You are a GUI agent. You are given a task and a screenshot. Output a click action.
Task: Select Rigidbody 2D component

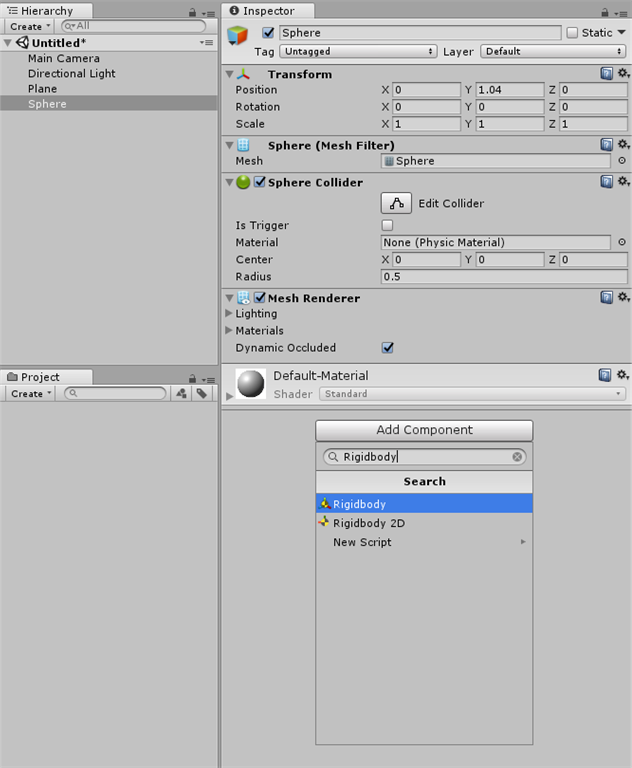tap(424, 523)
